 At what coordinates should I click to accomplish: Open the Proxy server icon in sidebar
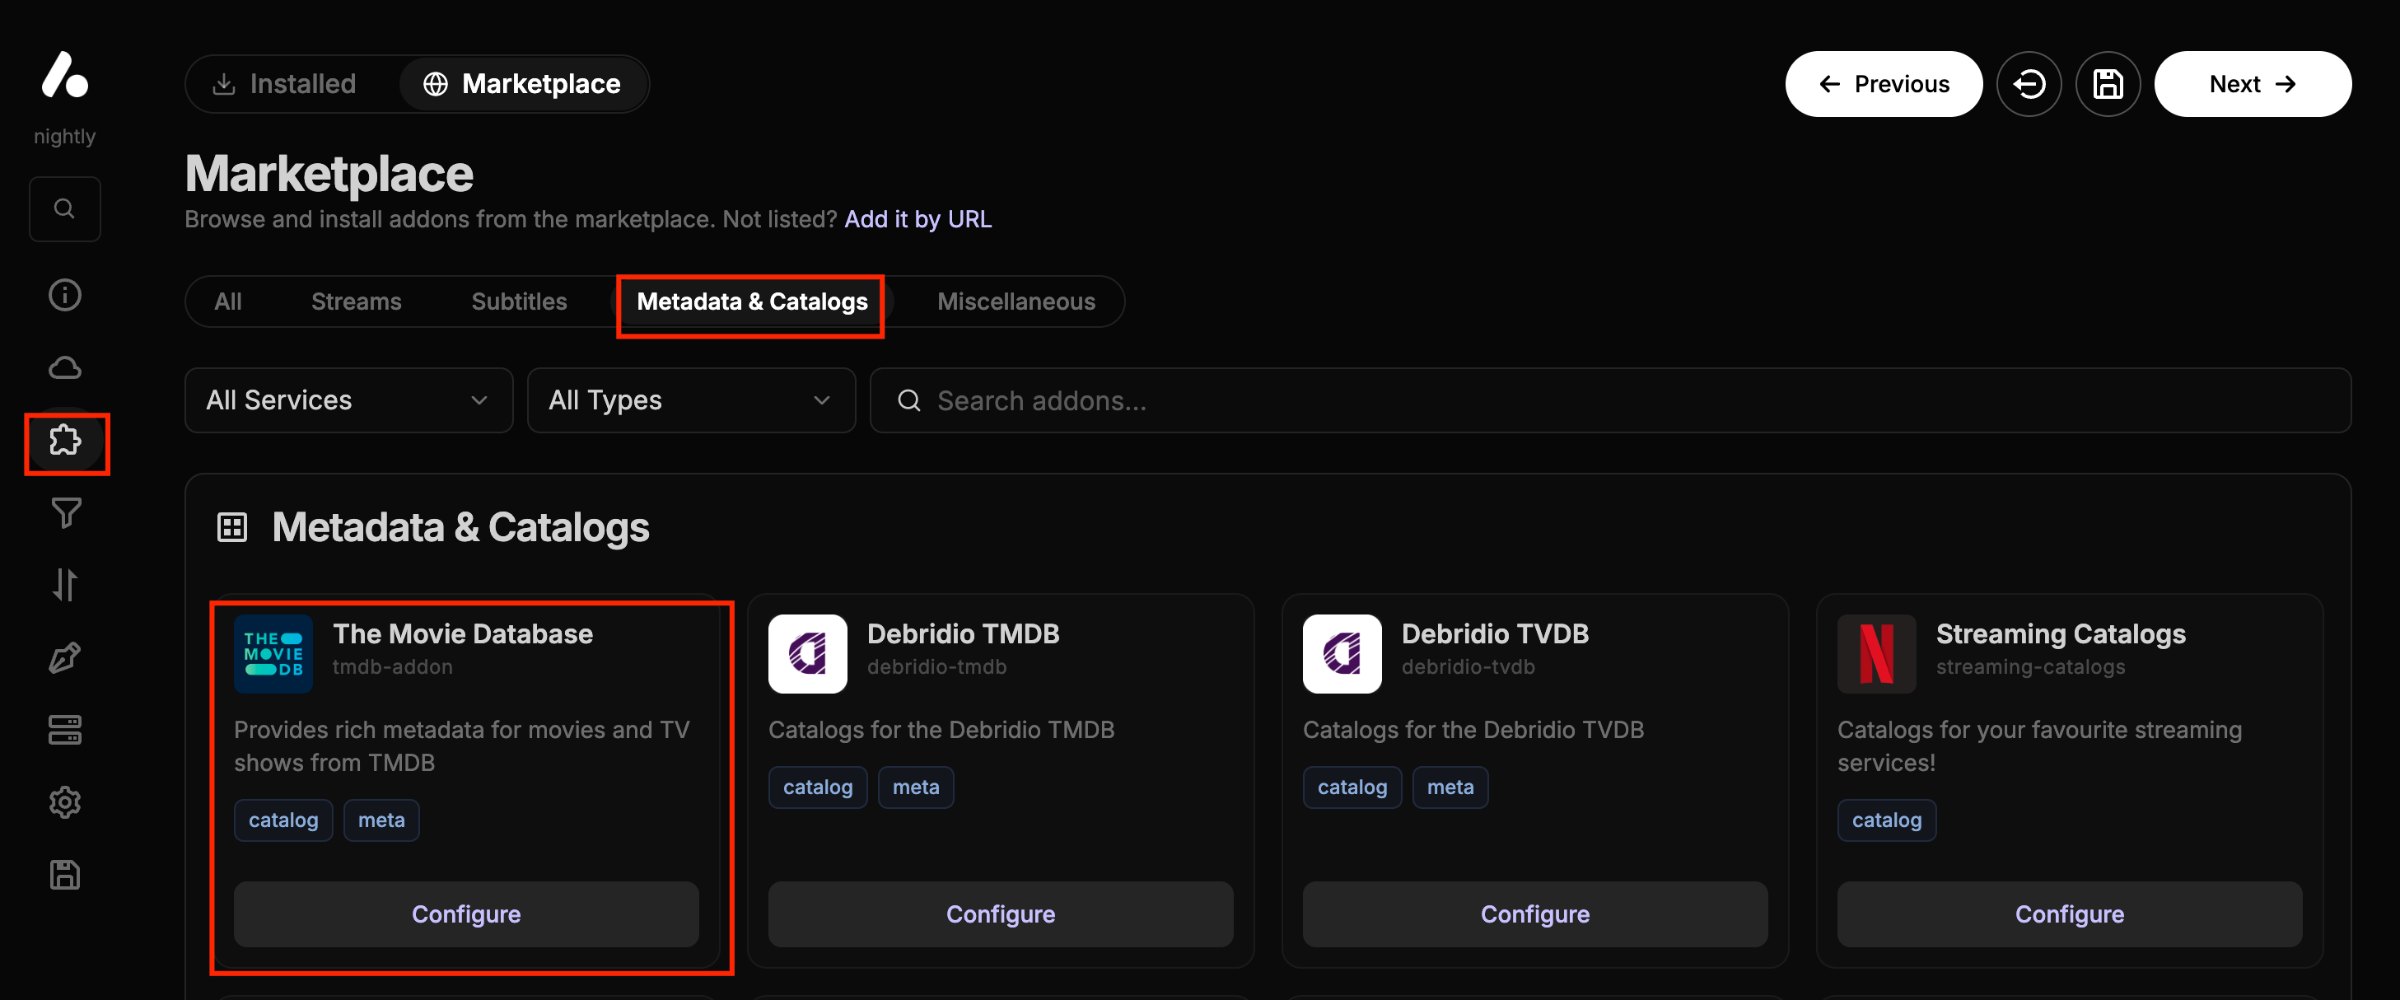[65, 730]
